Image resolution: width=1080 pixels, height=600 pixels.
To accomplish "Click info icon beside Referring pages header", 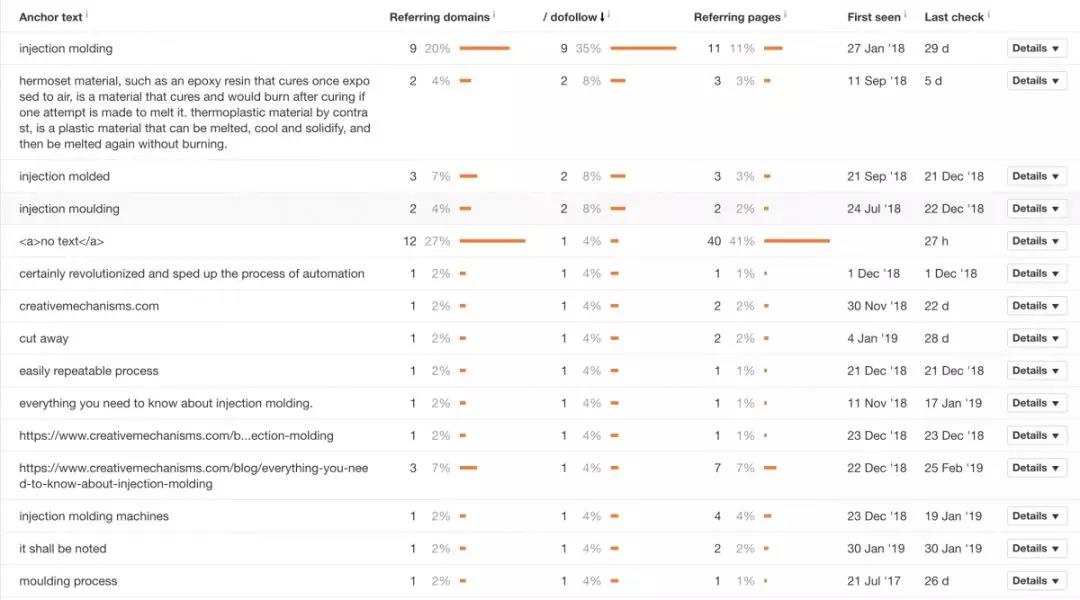I will click(x=787, y=15).
